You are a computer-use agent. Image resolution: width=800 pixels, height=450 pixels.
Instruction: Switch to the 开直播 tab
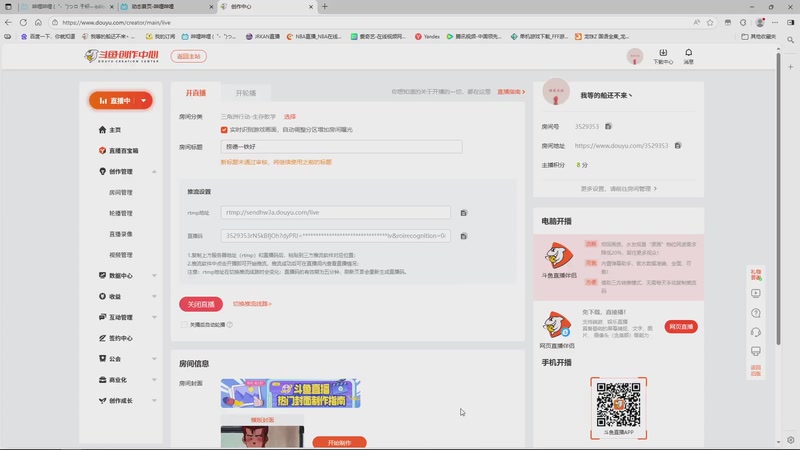(x=196, y=93)
